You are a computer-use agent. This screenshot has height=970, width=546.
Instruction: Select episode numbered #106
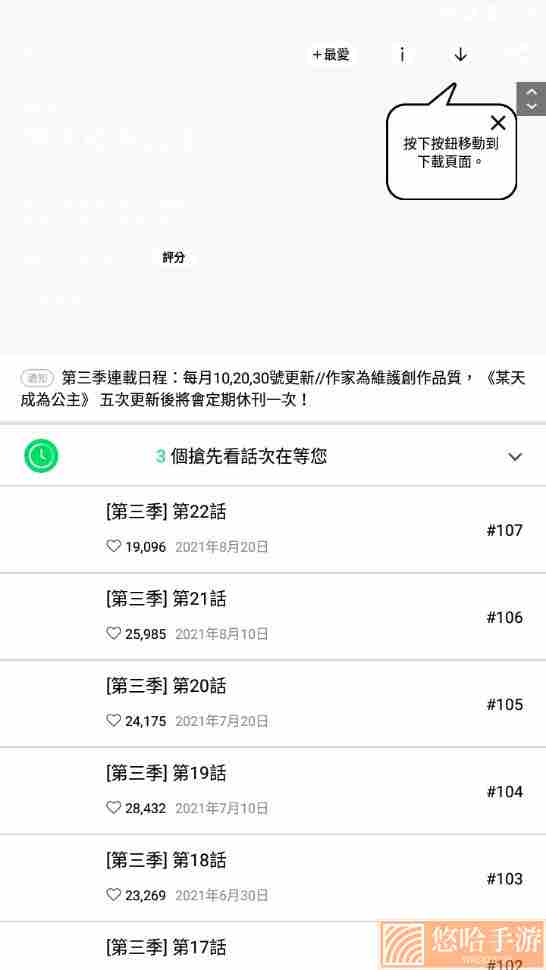[505, 617]
